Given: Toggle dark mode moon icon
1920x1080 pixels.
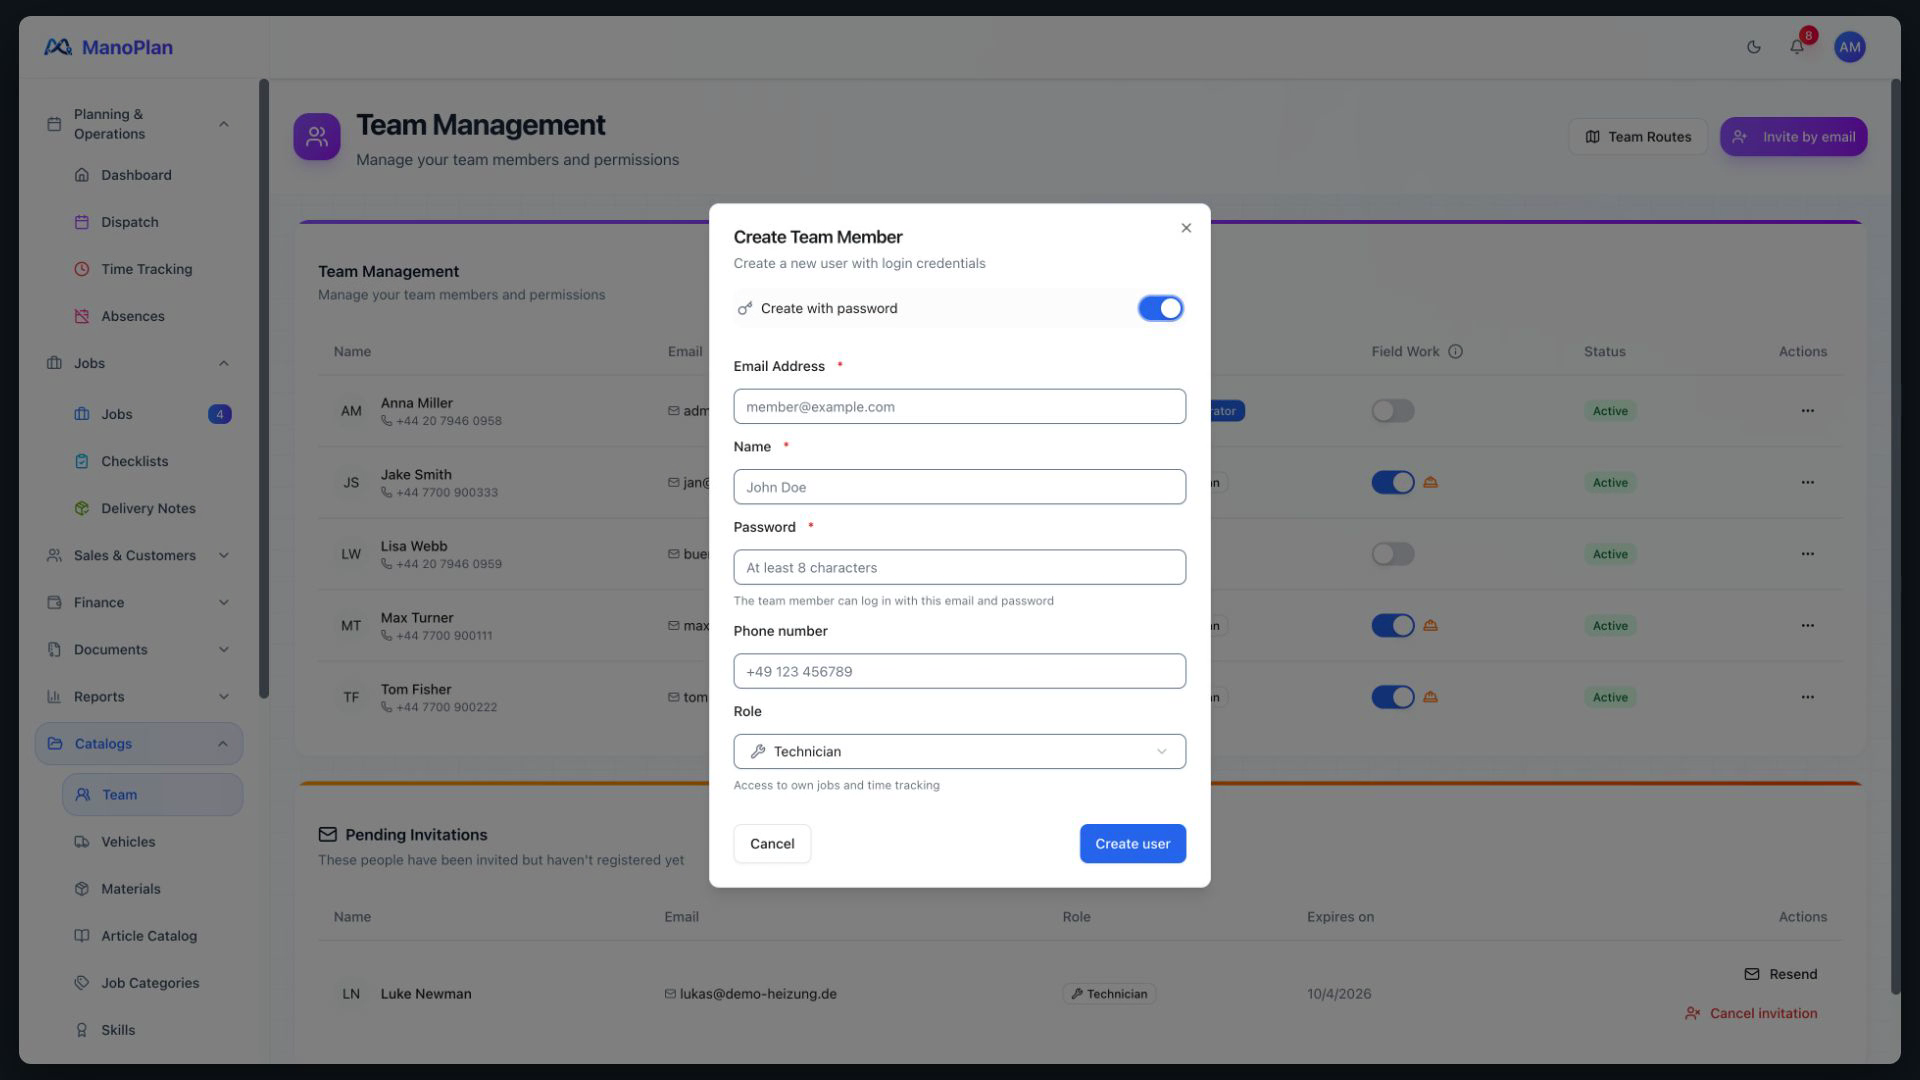Looking at the screenshot, I should 1754,47.
